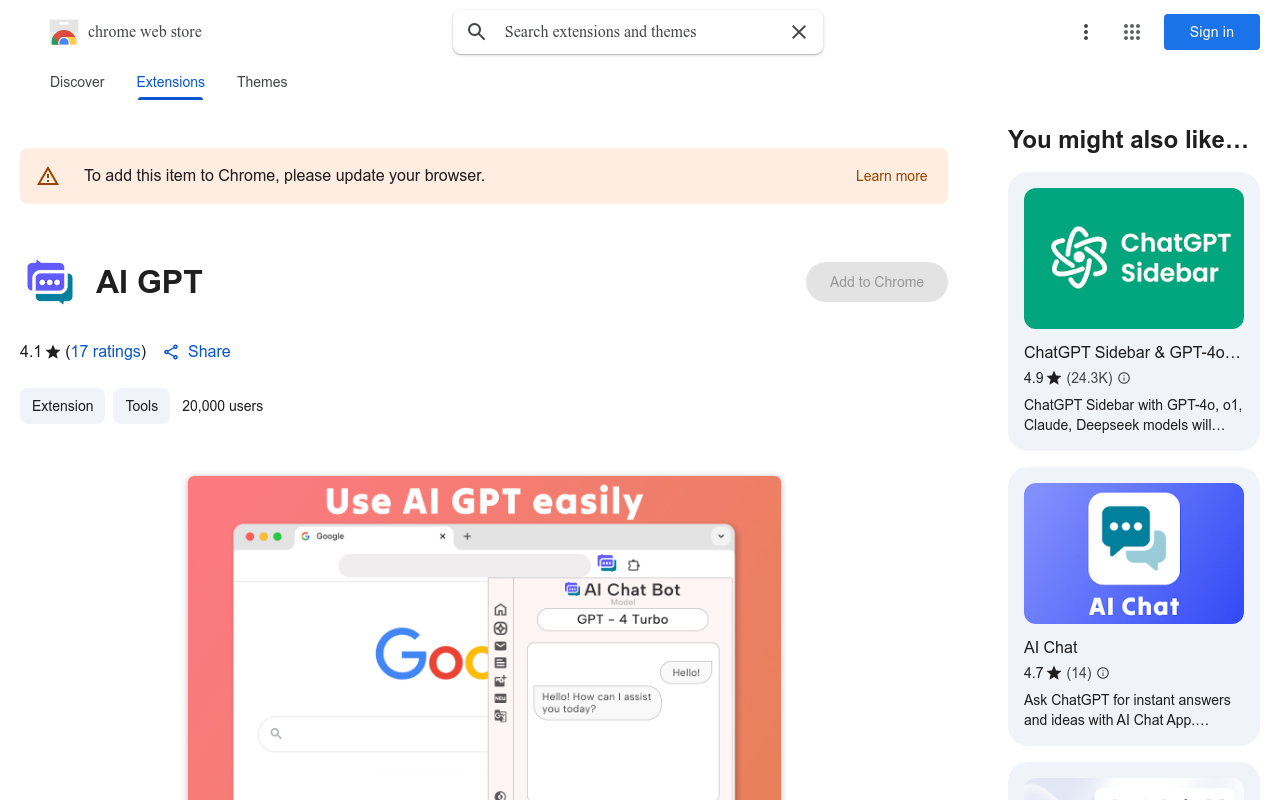
Task: Click the info icon beside ChatGPT Sidebar rating
Action: [x=1124, y=378]
